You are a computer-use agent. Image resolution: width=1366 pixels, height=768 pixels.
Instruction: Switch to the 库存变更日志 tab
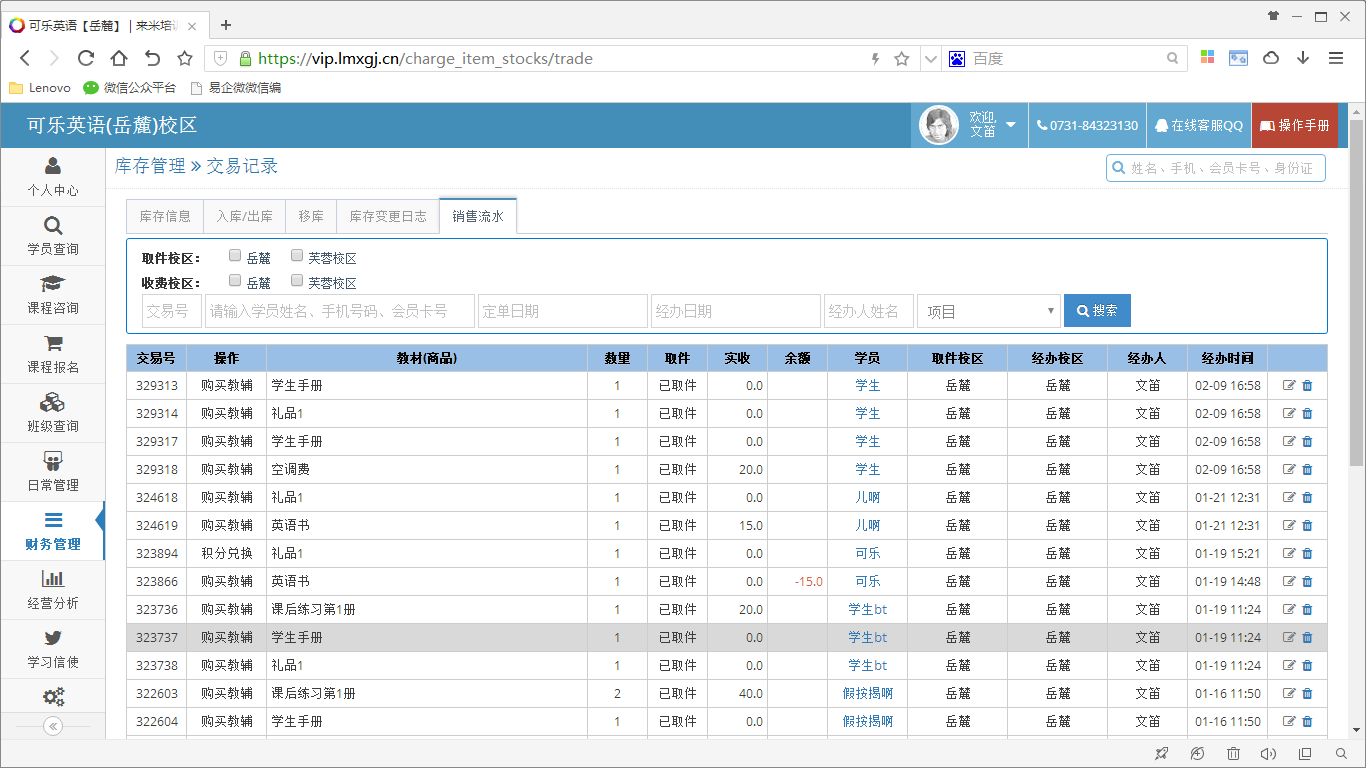coord(387,216)
